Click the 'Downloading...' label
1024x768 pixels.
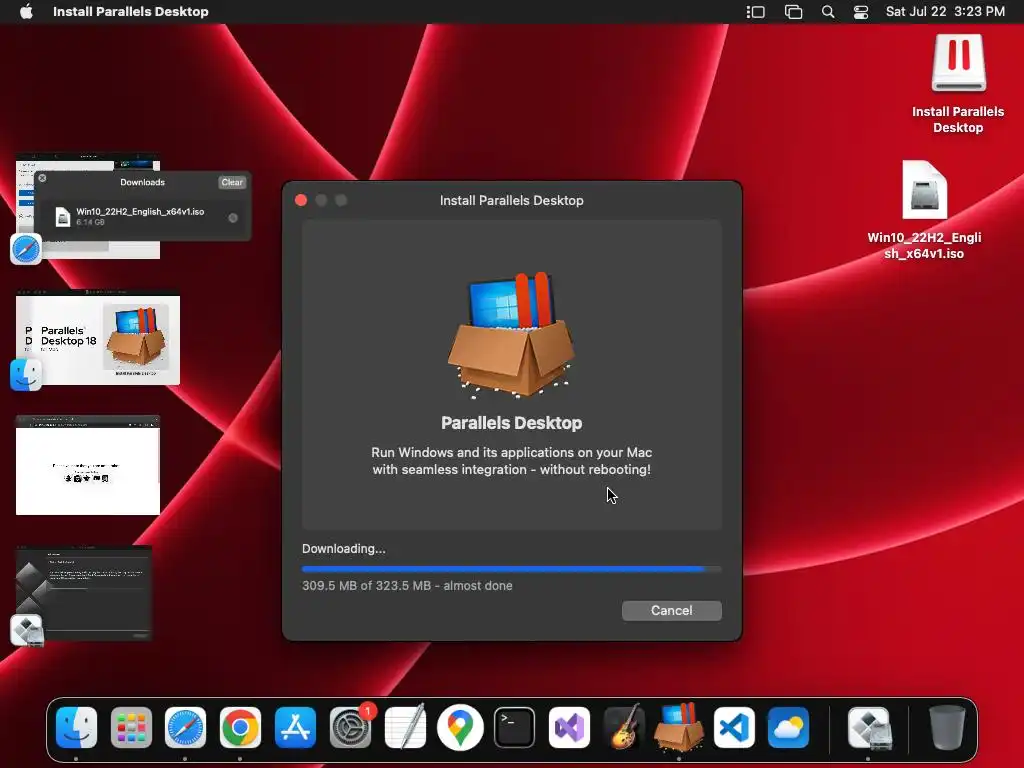pyautogui.click(x=344, y=549)
